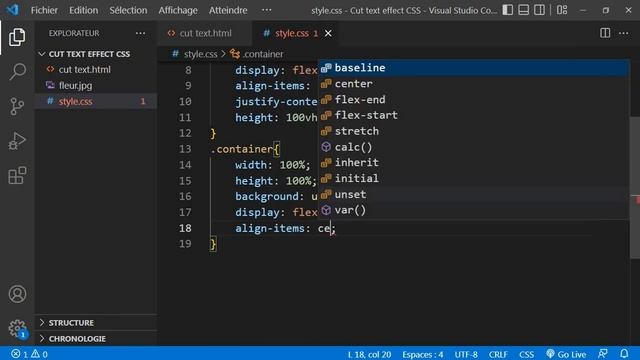The height and width of the screenshot is (360, 640).
Task: Open the feedback icon in status bar
Action: [603, 354]
